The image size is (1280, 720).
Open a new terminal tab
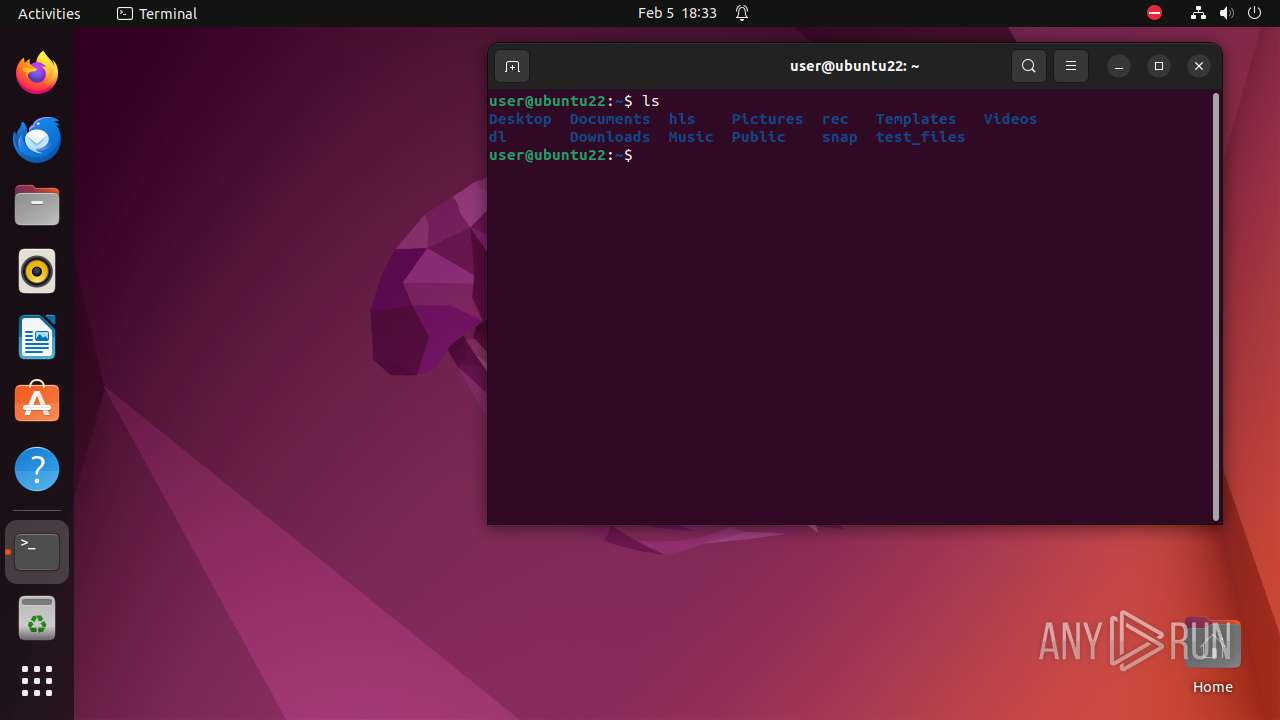point(512,67)
